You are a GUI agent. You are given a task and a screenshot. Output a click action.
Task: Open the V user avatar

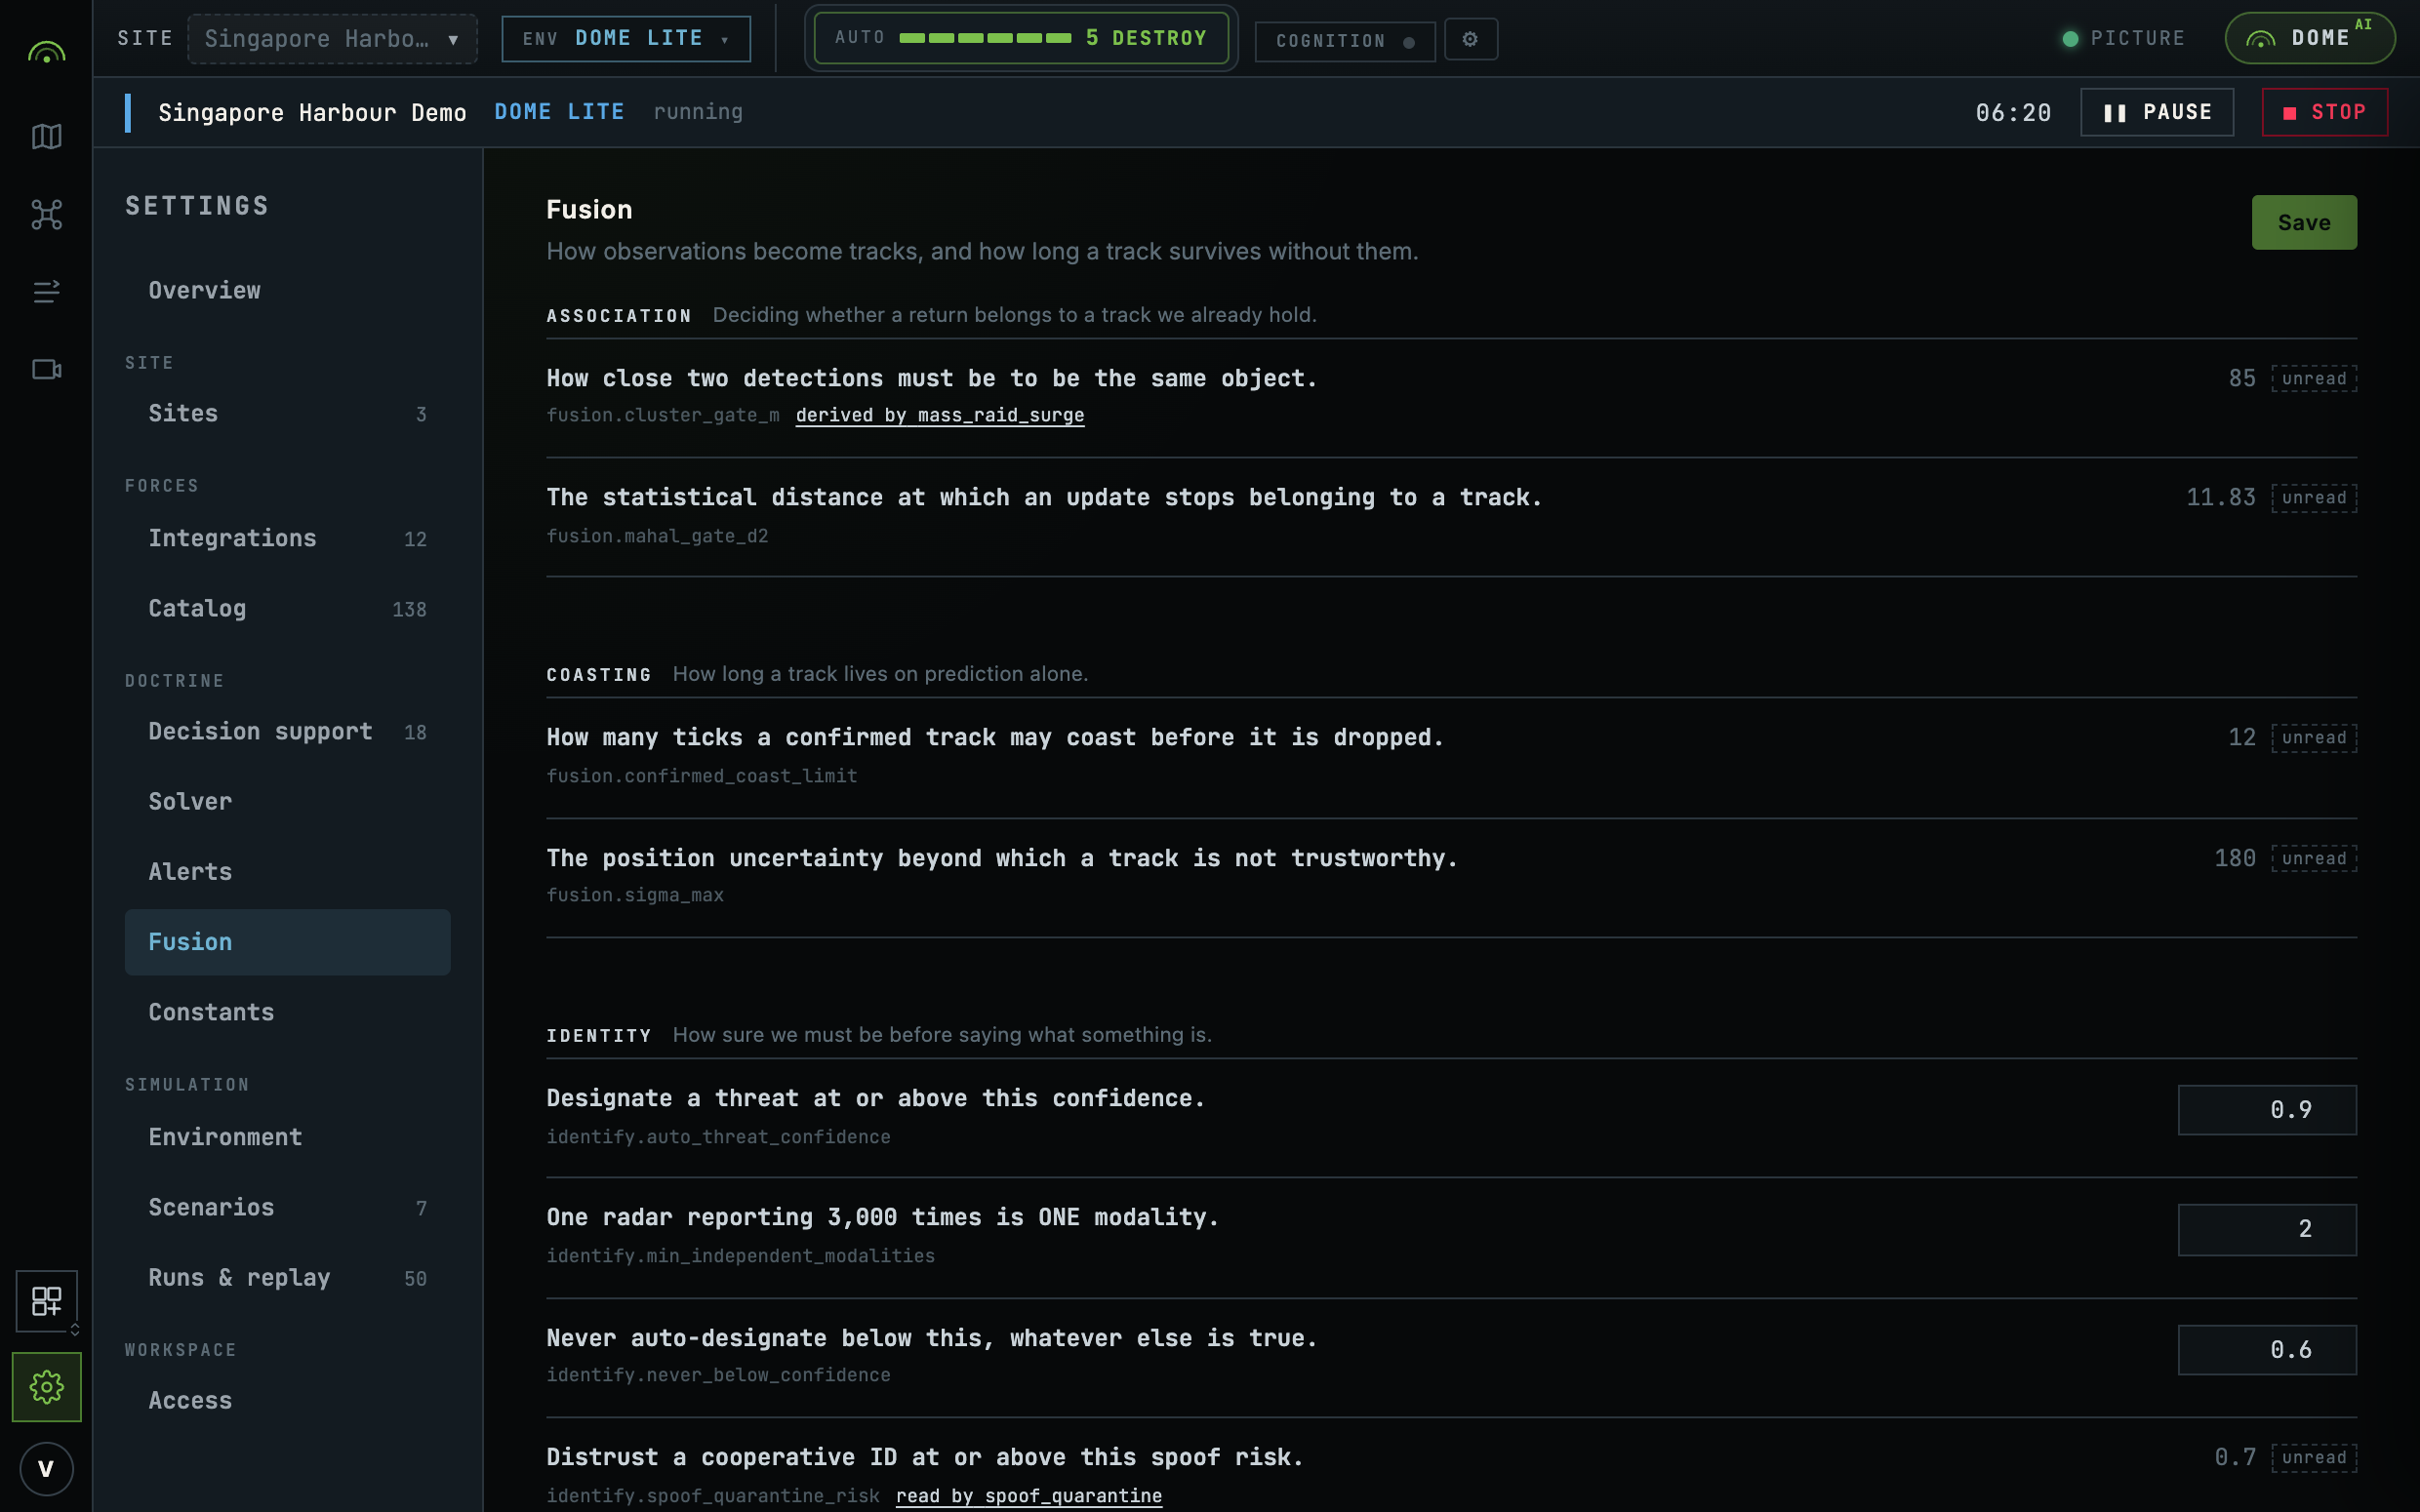coord(46,1469)
